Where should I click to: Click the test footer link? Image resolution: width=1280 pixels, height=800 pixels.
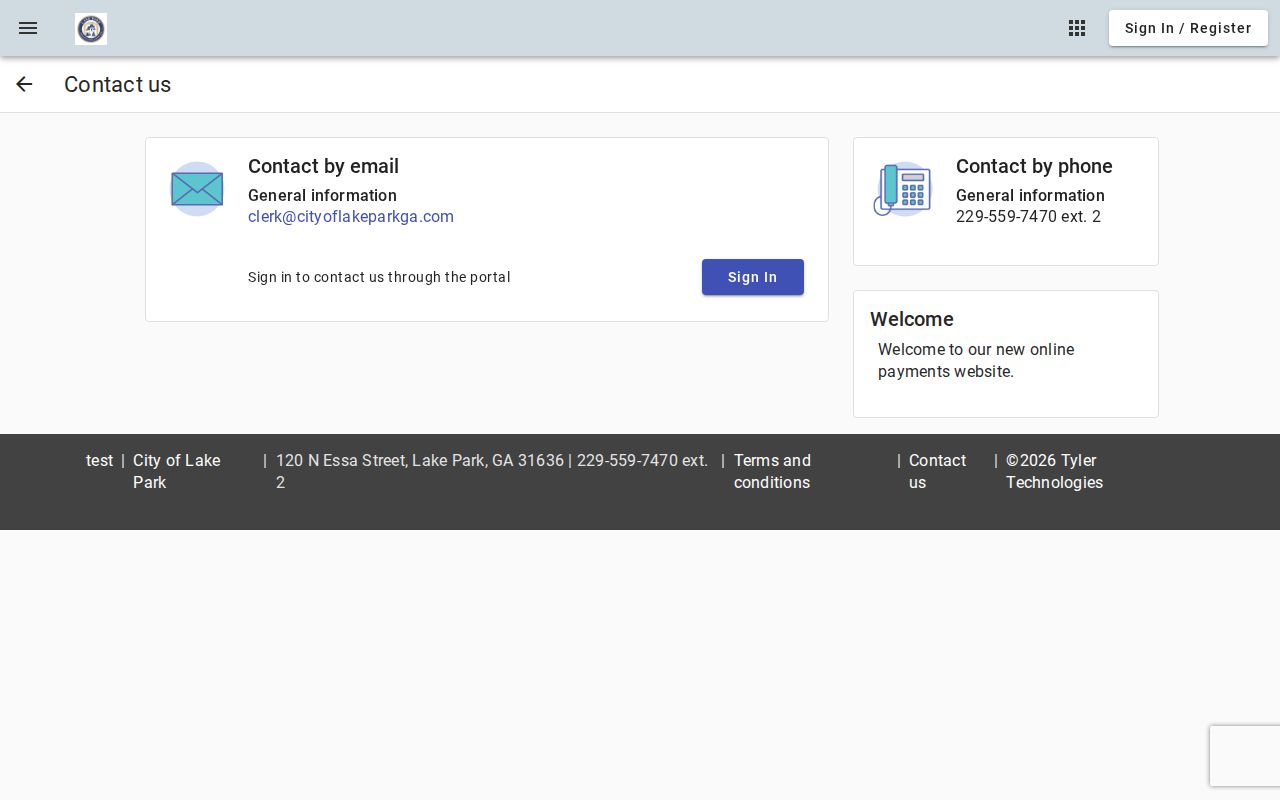[100, 460]
